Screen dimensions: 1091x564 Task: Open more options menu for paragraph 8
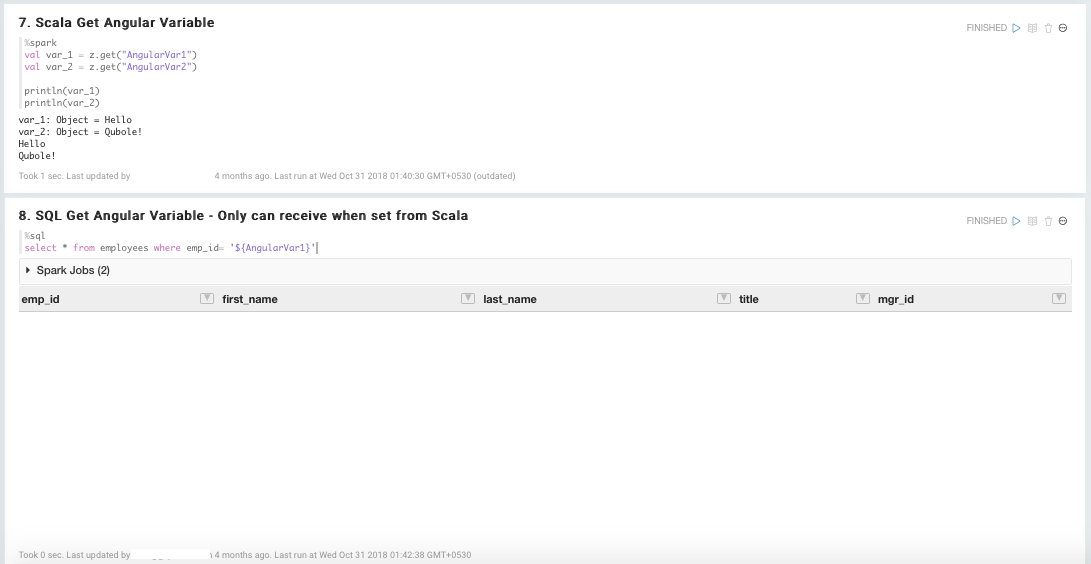[x=1063, y=220]
